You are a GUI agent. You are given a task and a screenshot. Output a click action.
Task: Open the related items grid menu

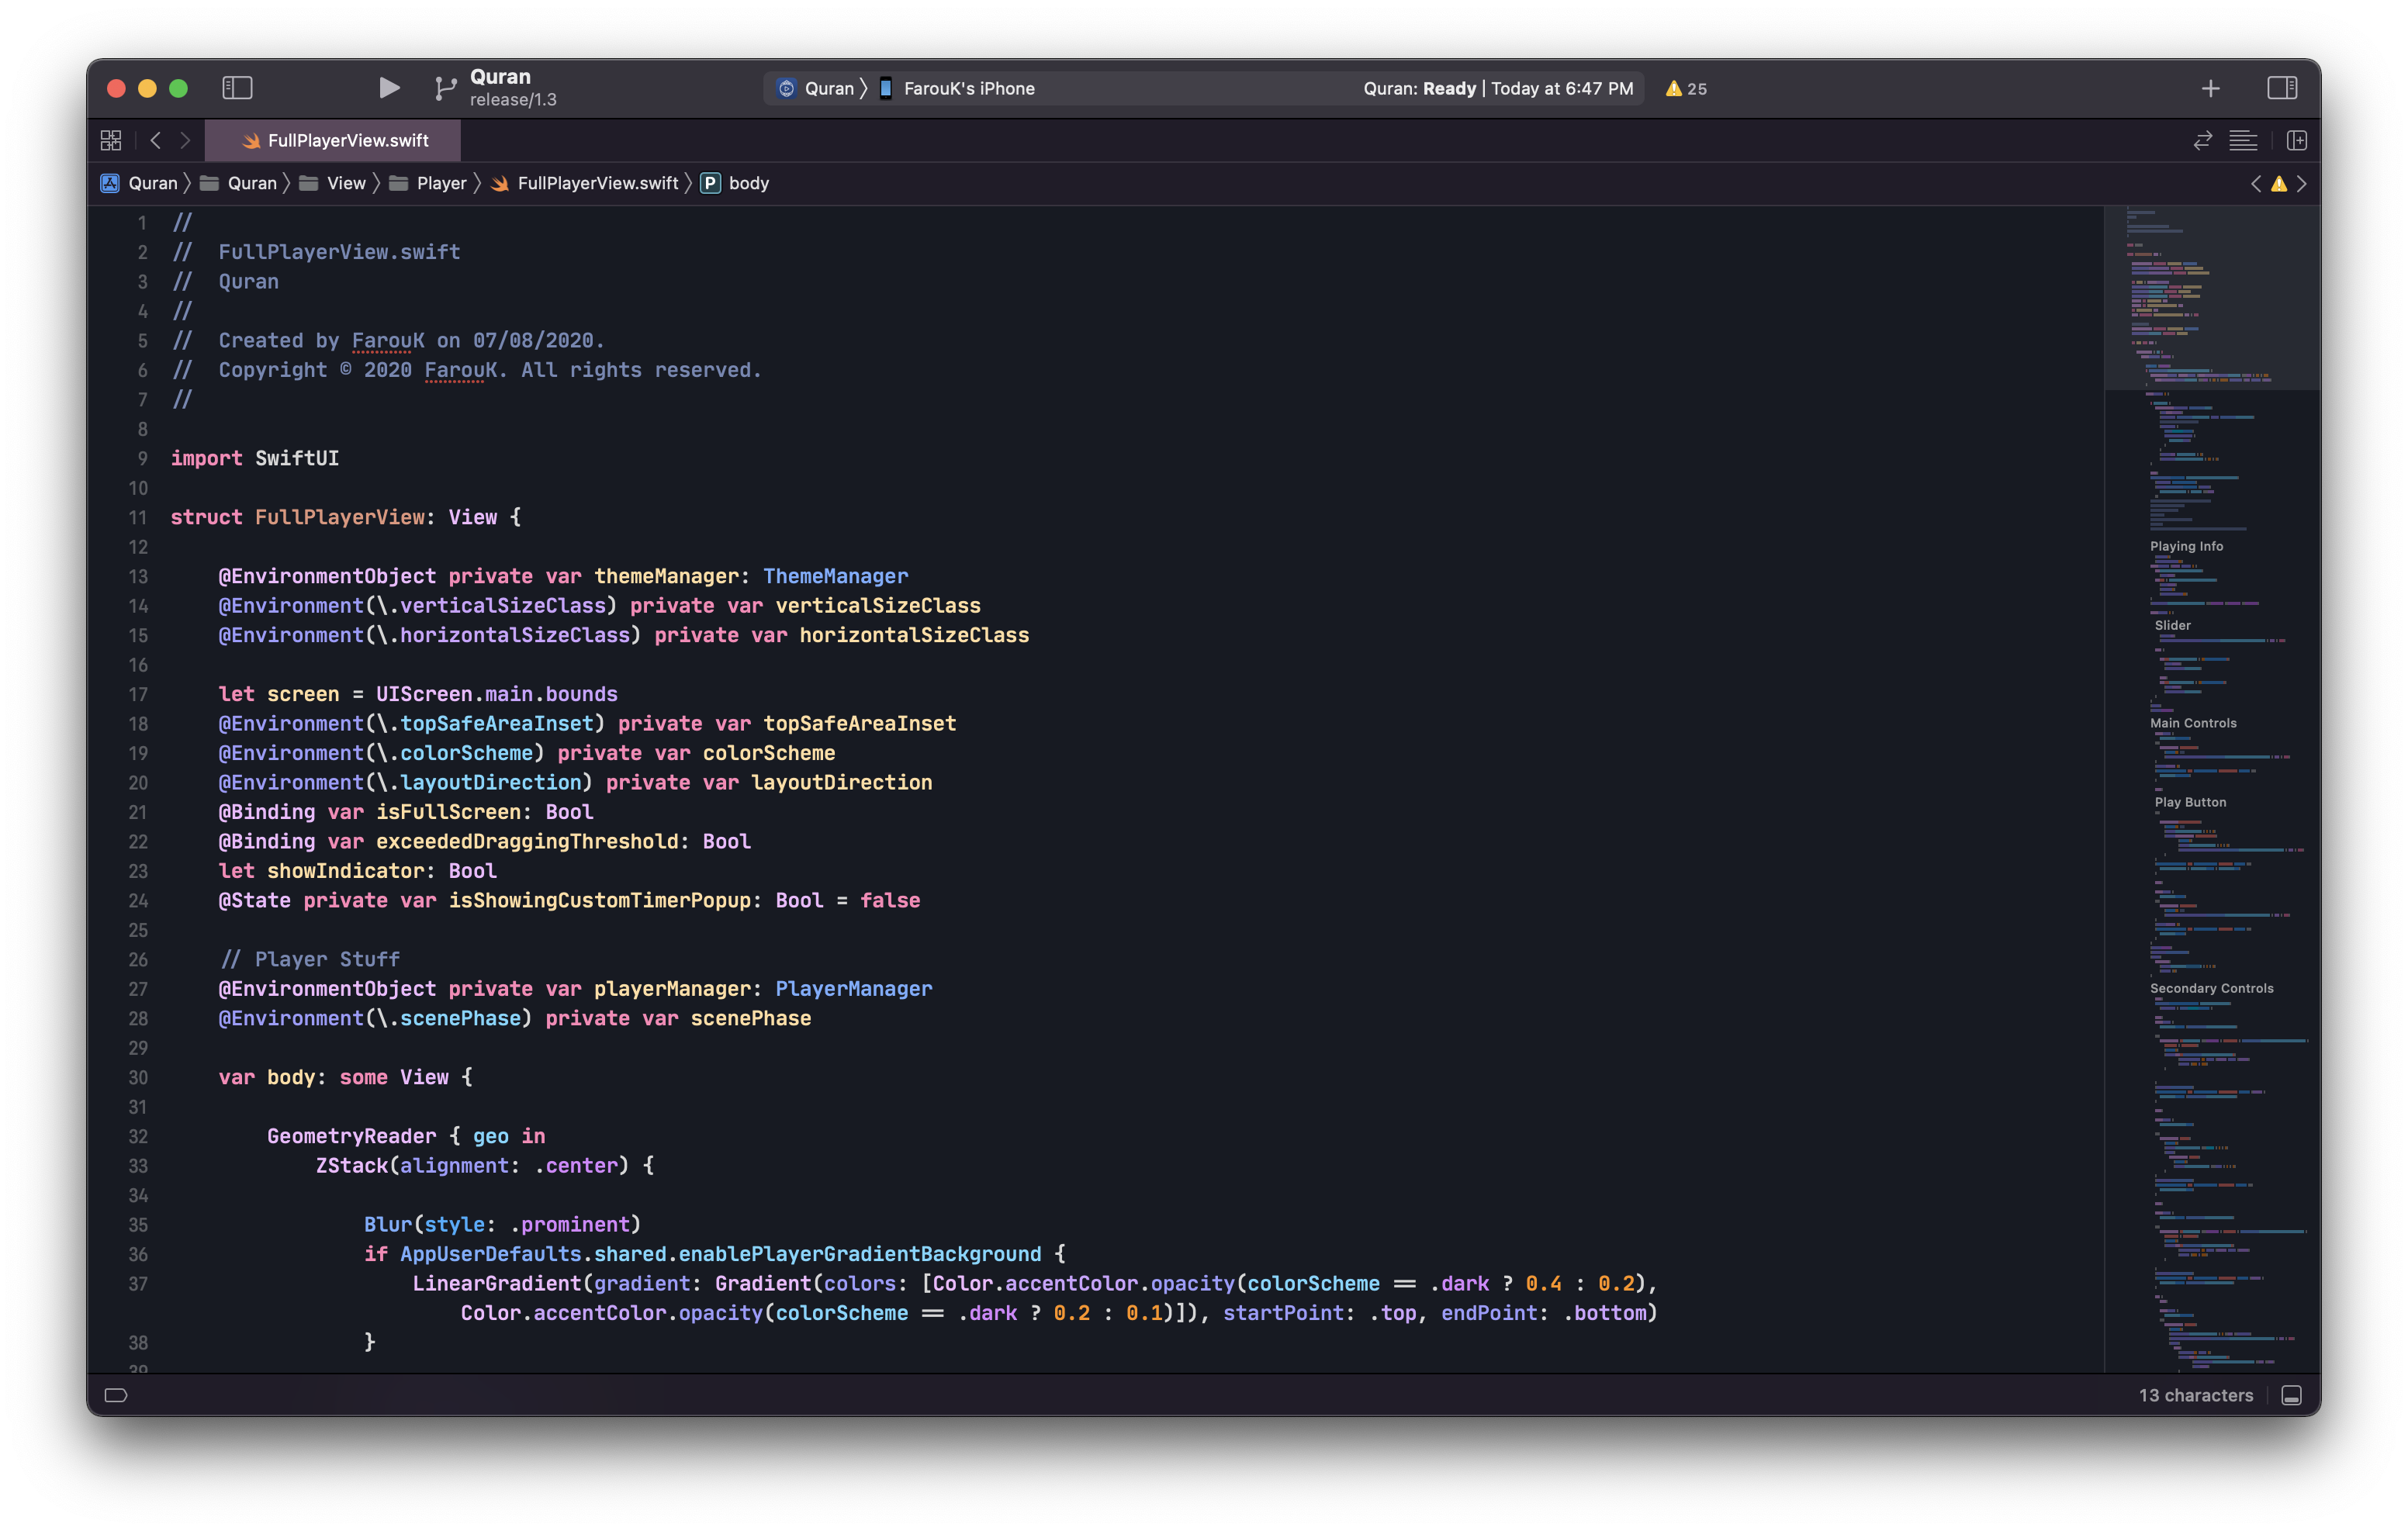click(111, 140)
